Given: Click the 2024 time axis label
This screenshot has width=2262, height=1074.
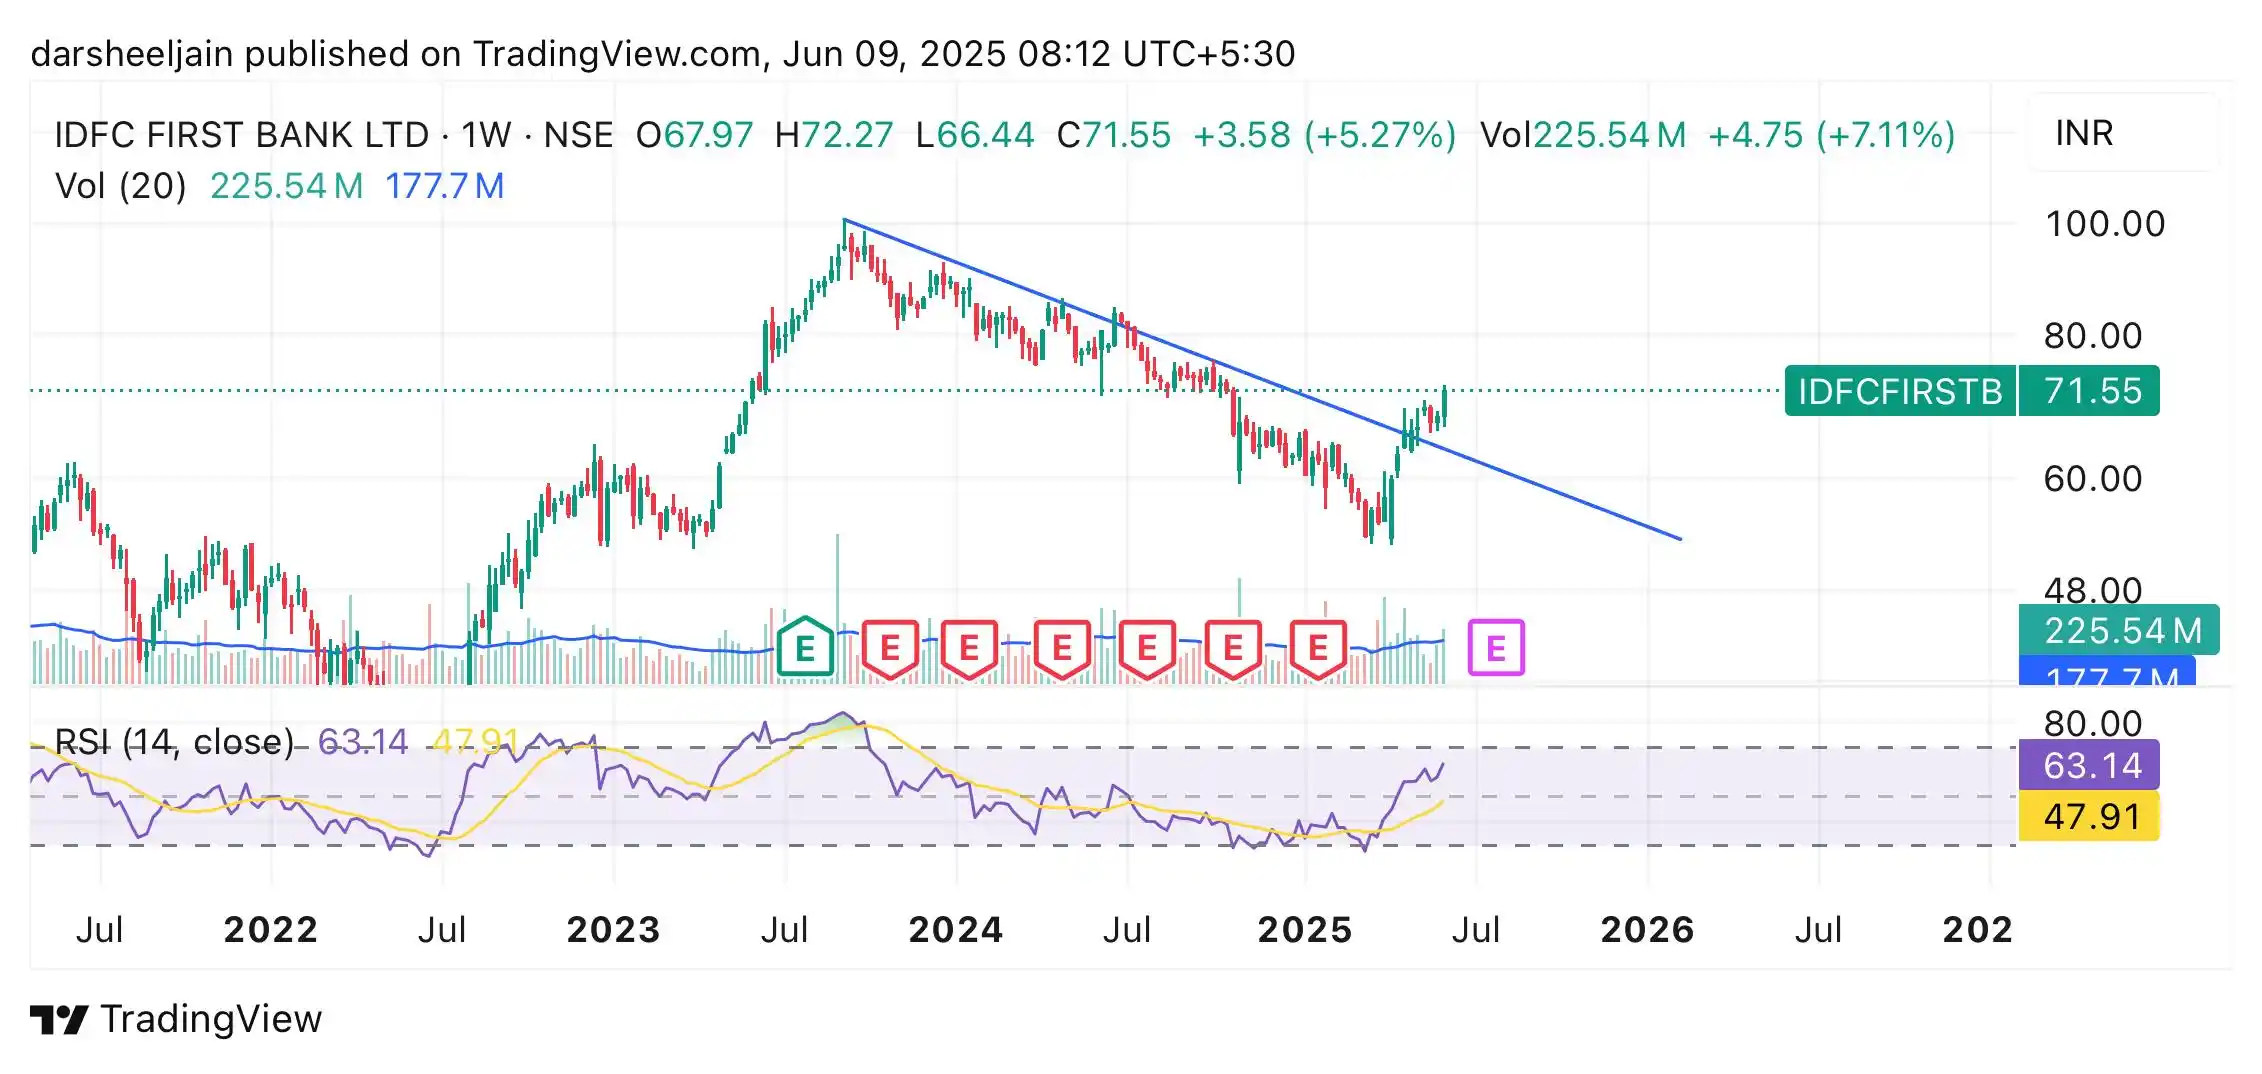Looking at the screenshot, I should coord(955,930).
